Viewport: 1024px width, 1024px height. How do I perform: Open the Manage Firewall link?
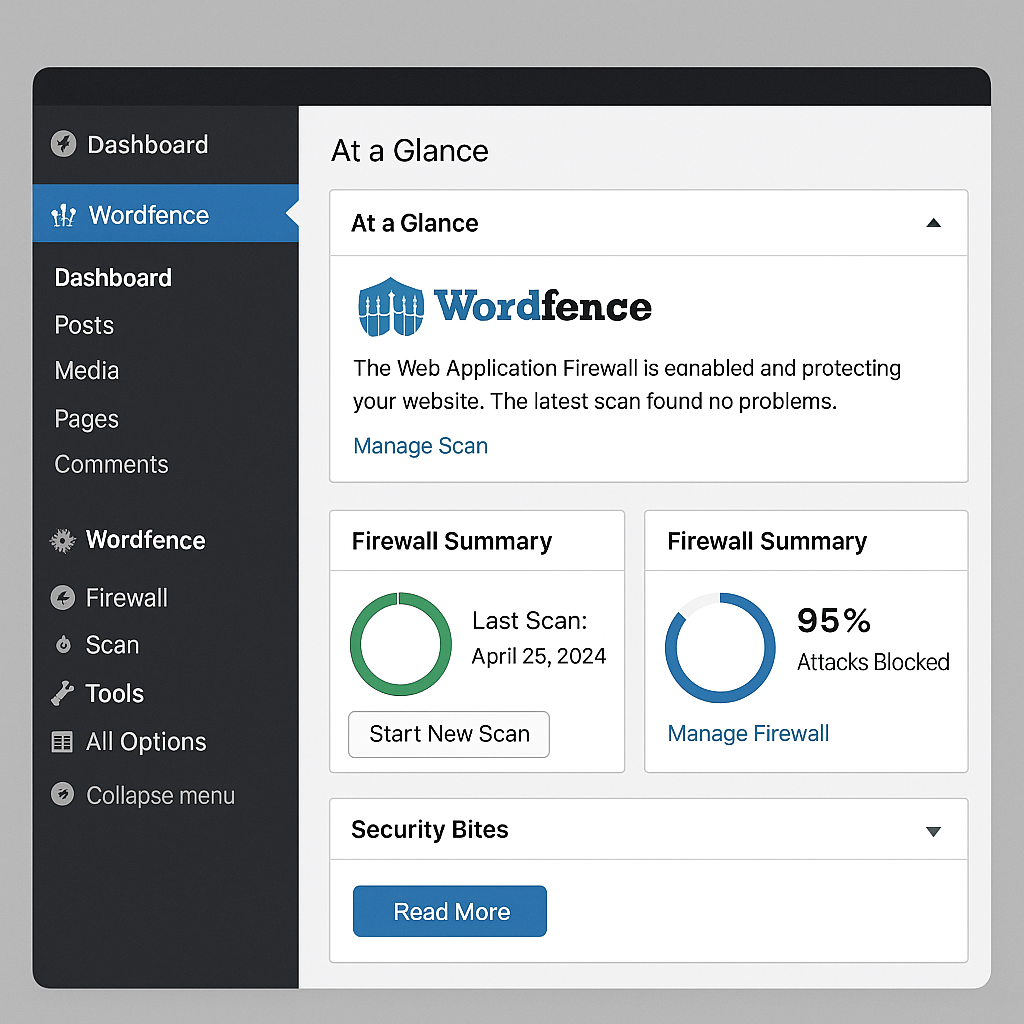pyautogui.click(x=748, y=733)
